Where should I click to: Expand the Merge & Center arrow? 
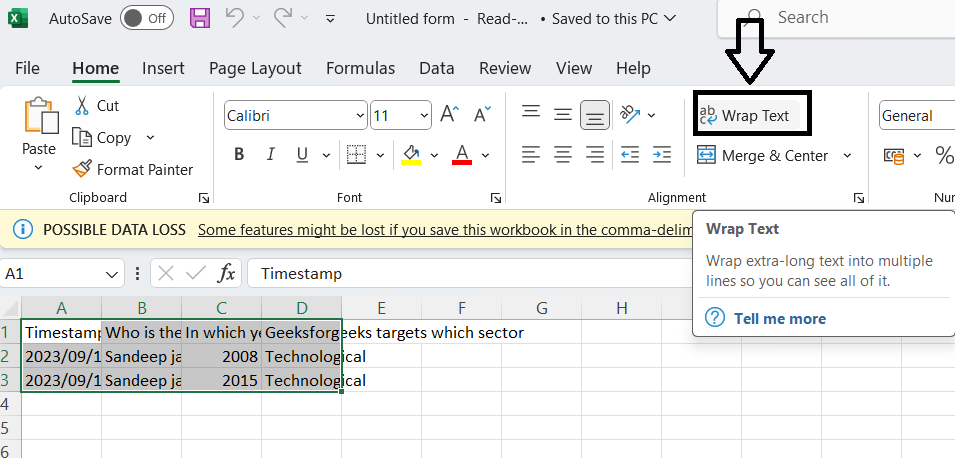(847, 156)
